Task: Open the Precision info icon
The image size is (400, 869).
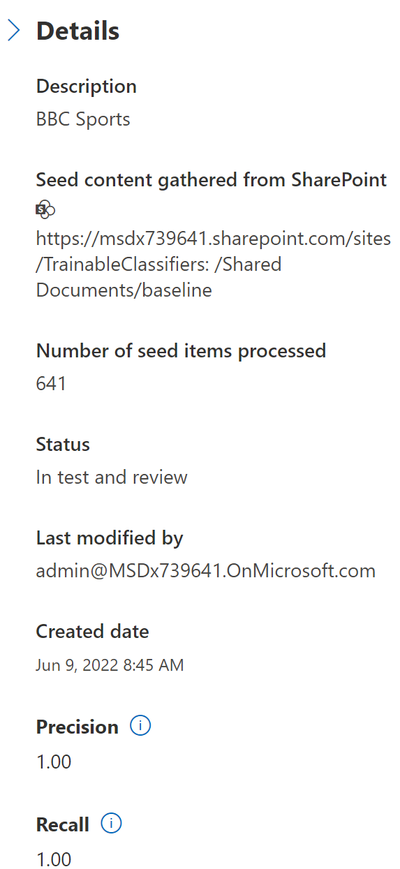Action: (140, 726)
